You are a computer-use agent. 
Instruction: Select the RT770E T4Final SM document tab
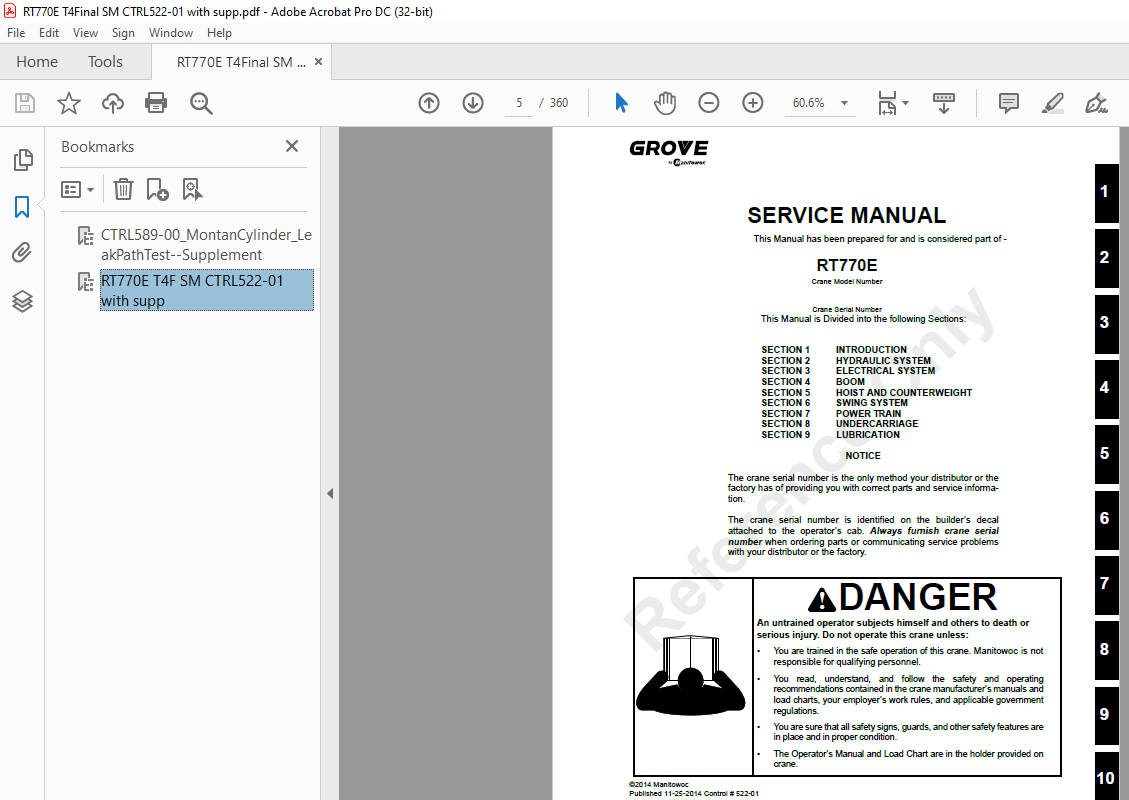(241, 62)
